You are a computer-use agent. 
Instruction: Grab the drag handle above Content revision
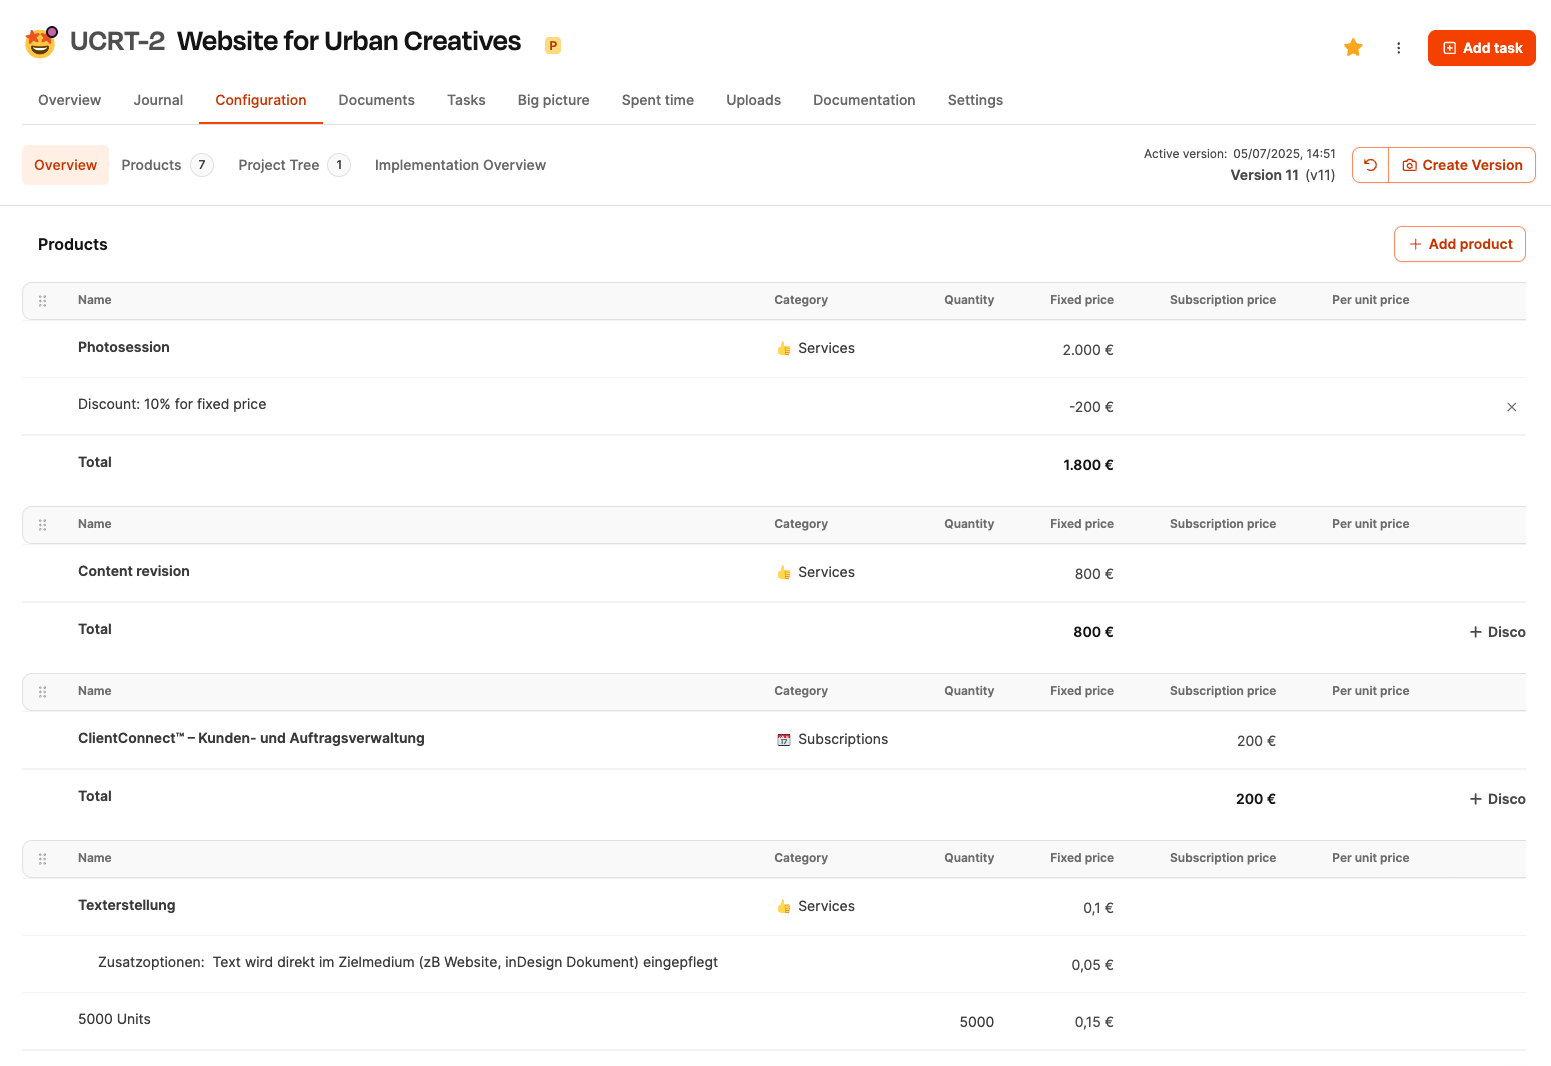(43, 525)
